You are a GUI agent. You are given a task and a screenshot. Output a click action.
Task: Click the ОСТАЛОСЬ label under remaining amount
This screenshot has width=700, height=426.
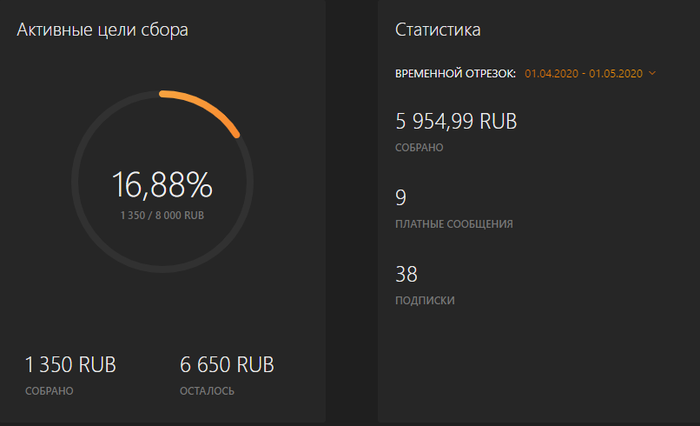(x=207, y=390)
